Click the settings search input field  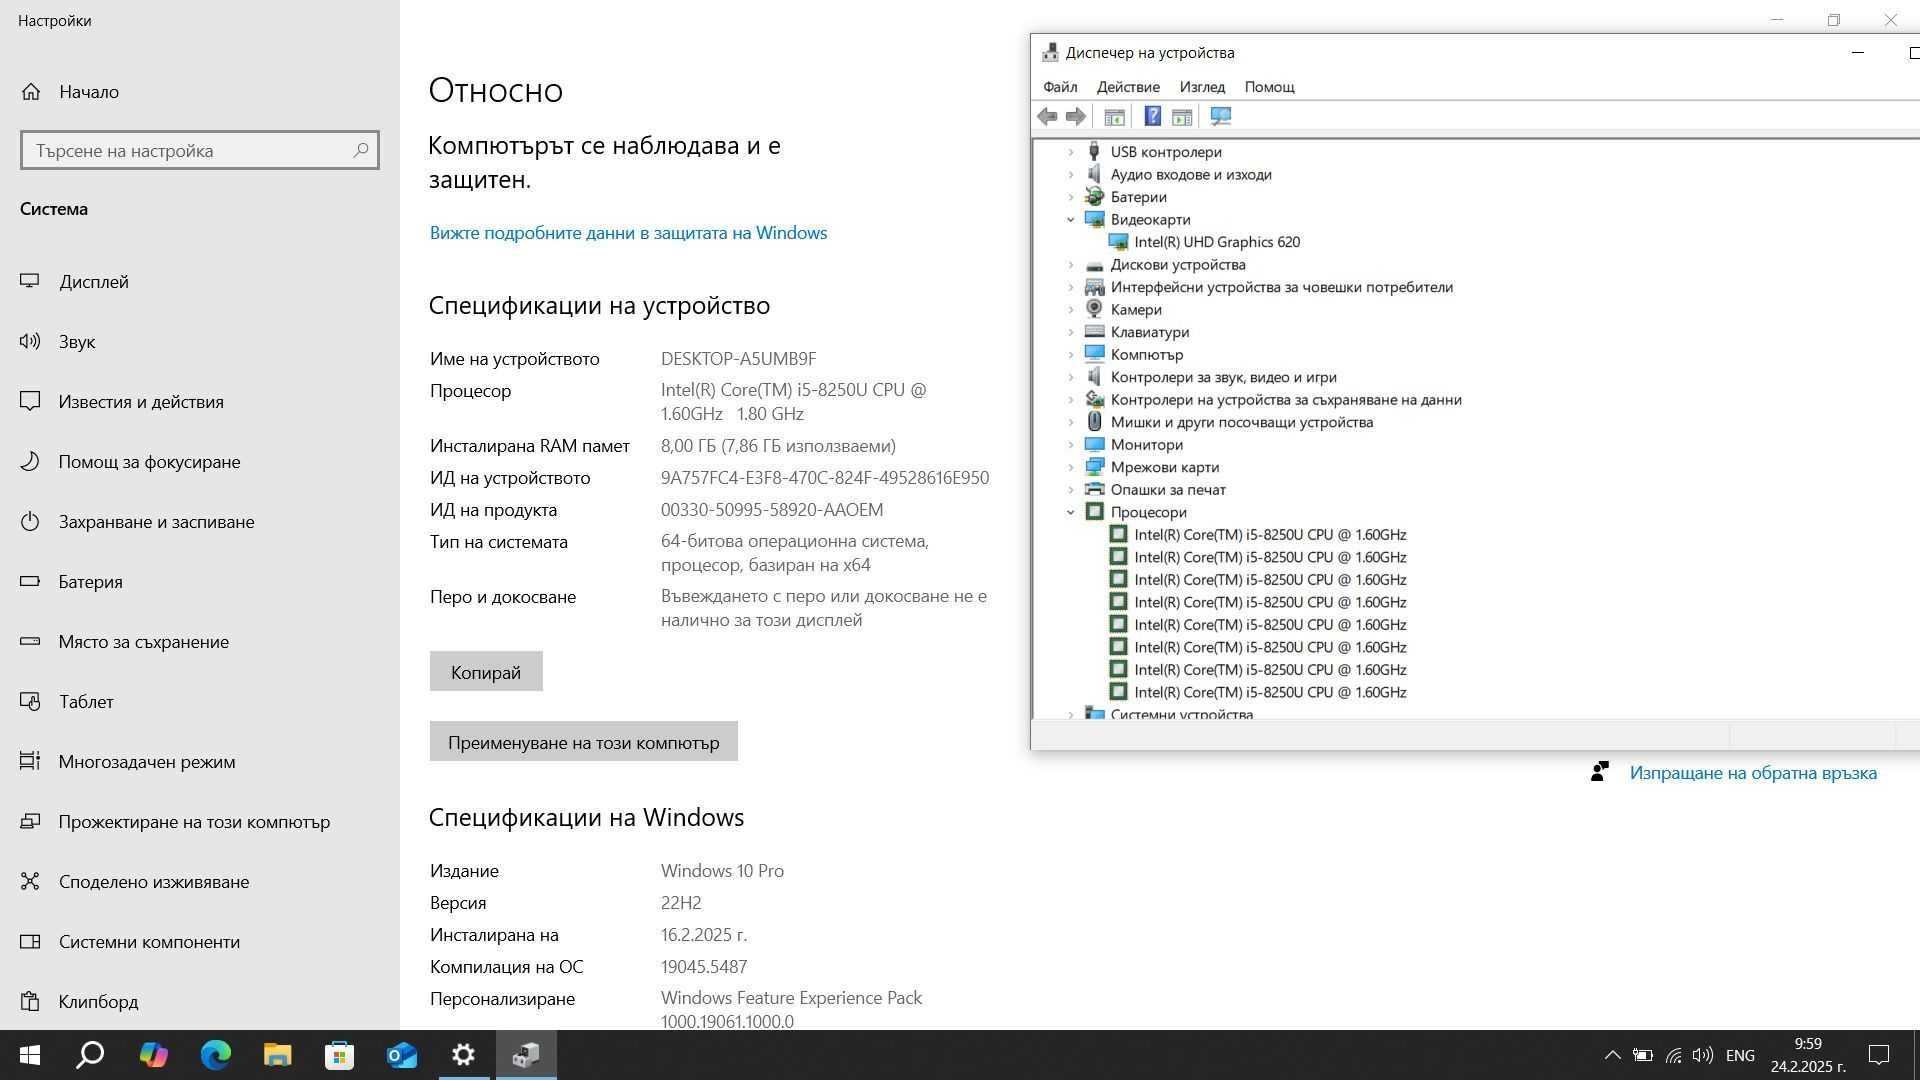(199, 150)
